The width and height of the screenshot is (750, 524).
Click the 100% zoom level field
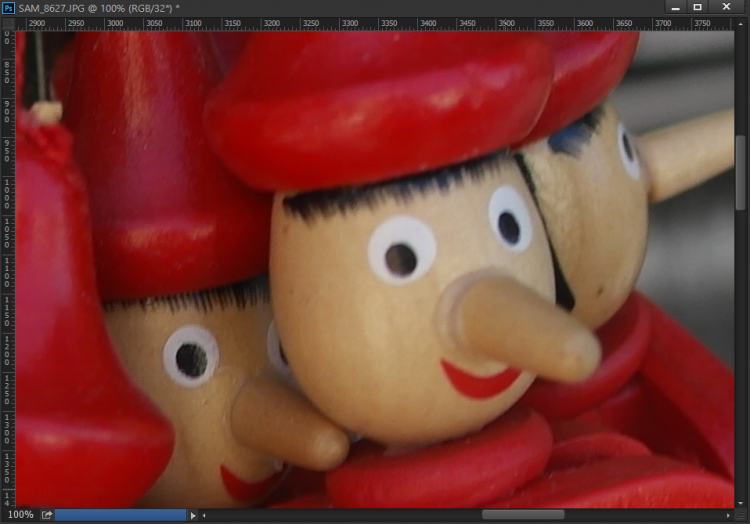click(20, 515)
